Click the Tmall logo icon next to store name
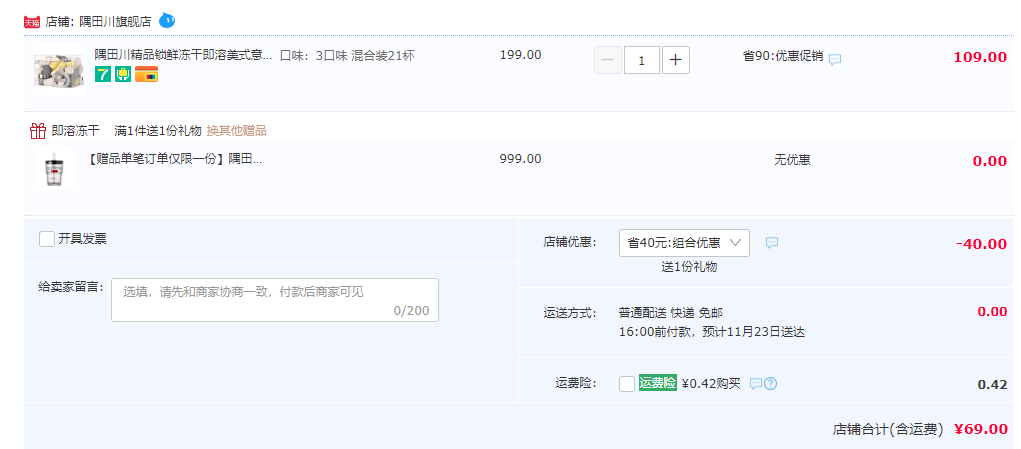Screen dimensions: 1021x449 coord(33,21)
